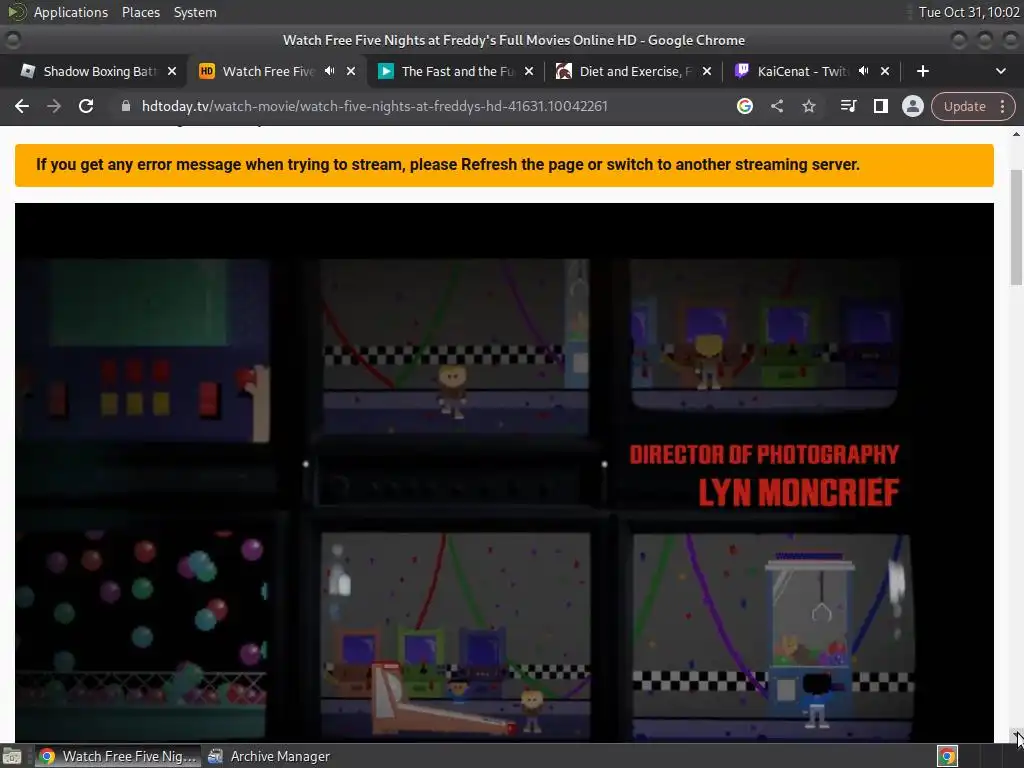Screen dimensions: 1024x768
Task: Switch to The Fast and the Furious tab
Action: tap(457, 71)
